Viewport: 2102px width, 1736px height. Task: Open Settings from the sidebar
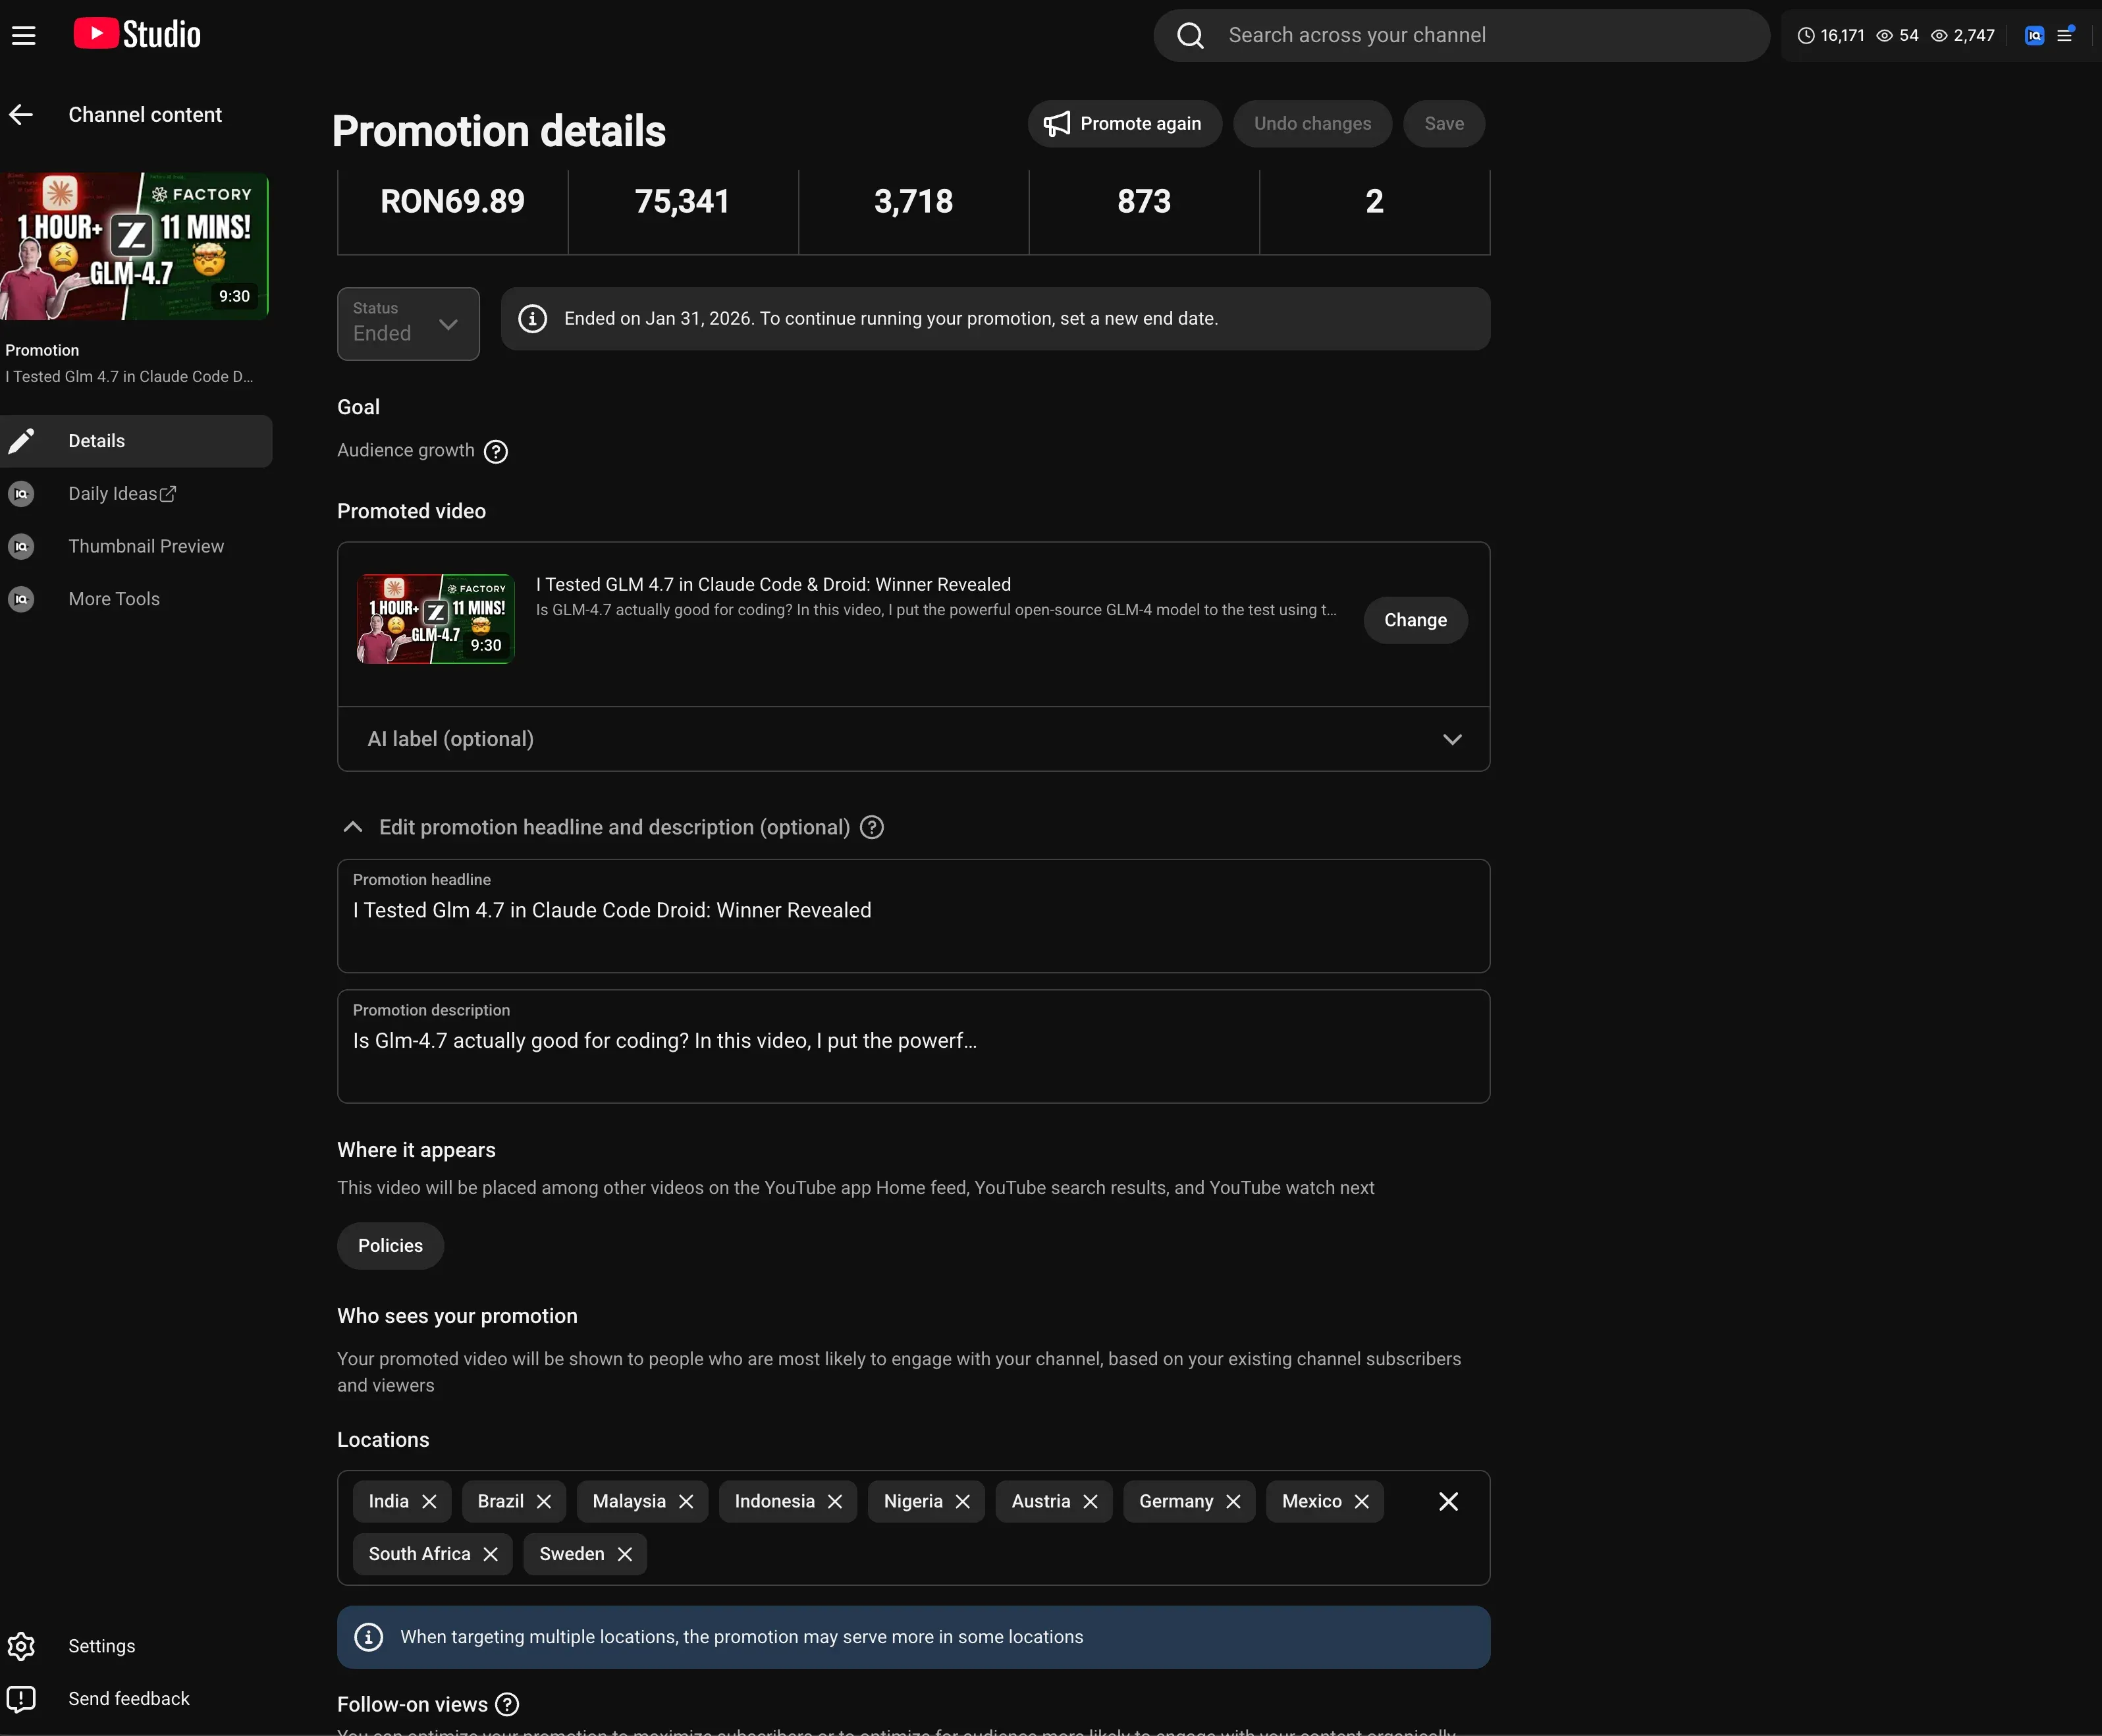pyautogui.click(x=136, y=1646)
